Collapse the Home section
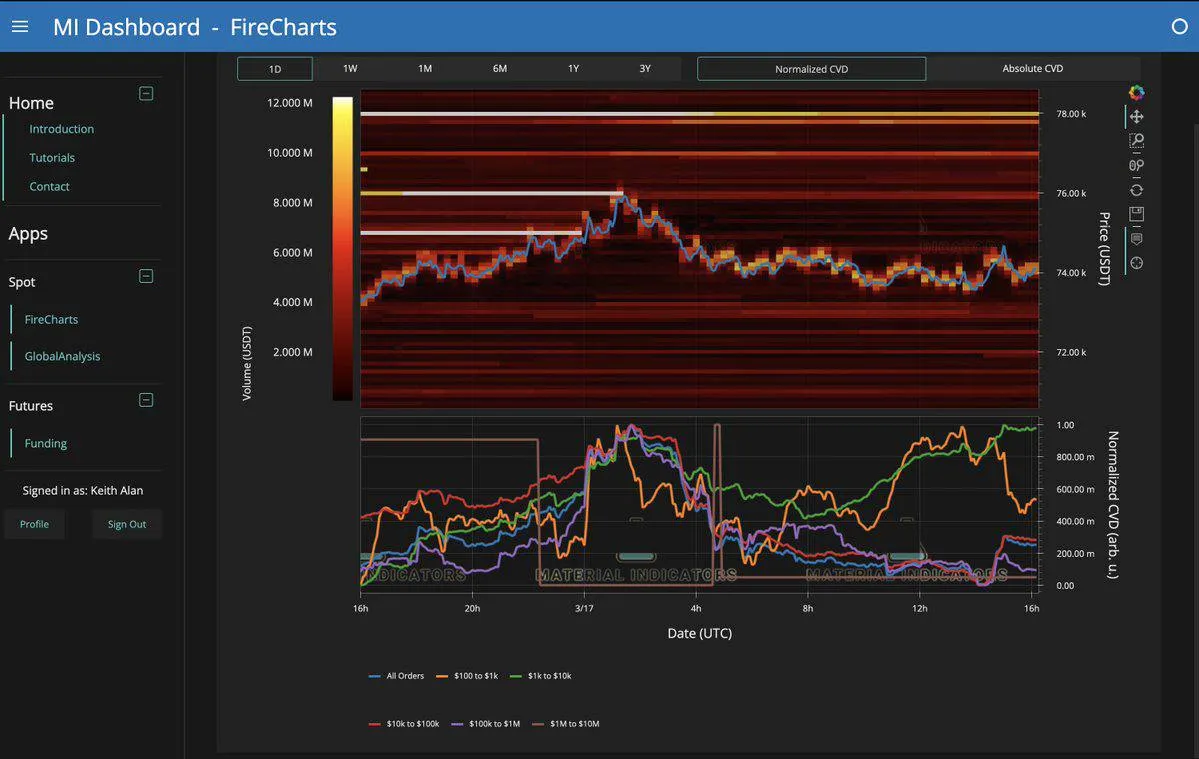Viewport: 1199px width, 759px height. click(x=146, y=94)
